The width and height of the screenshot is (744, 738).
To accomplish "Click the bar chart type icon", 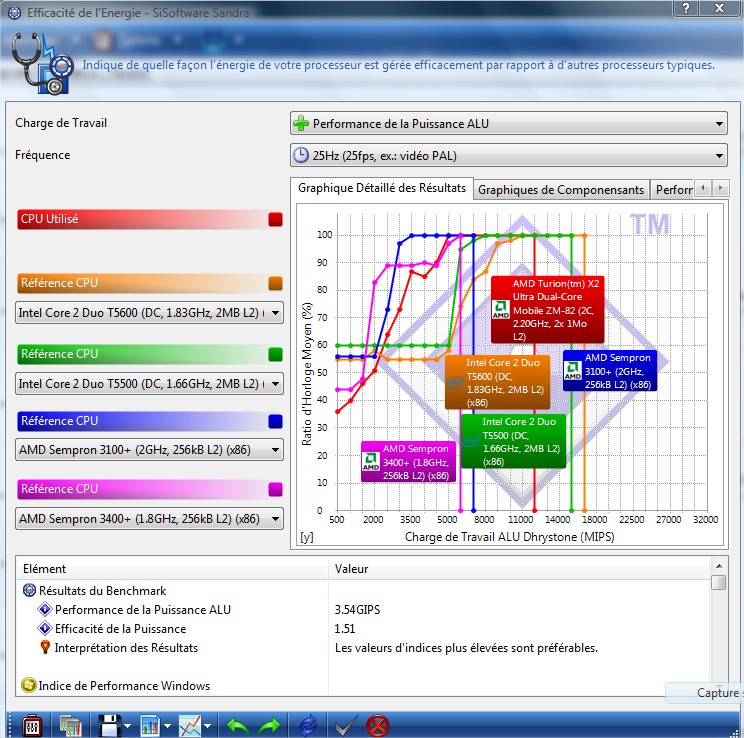I will click(x=150, y=726).
